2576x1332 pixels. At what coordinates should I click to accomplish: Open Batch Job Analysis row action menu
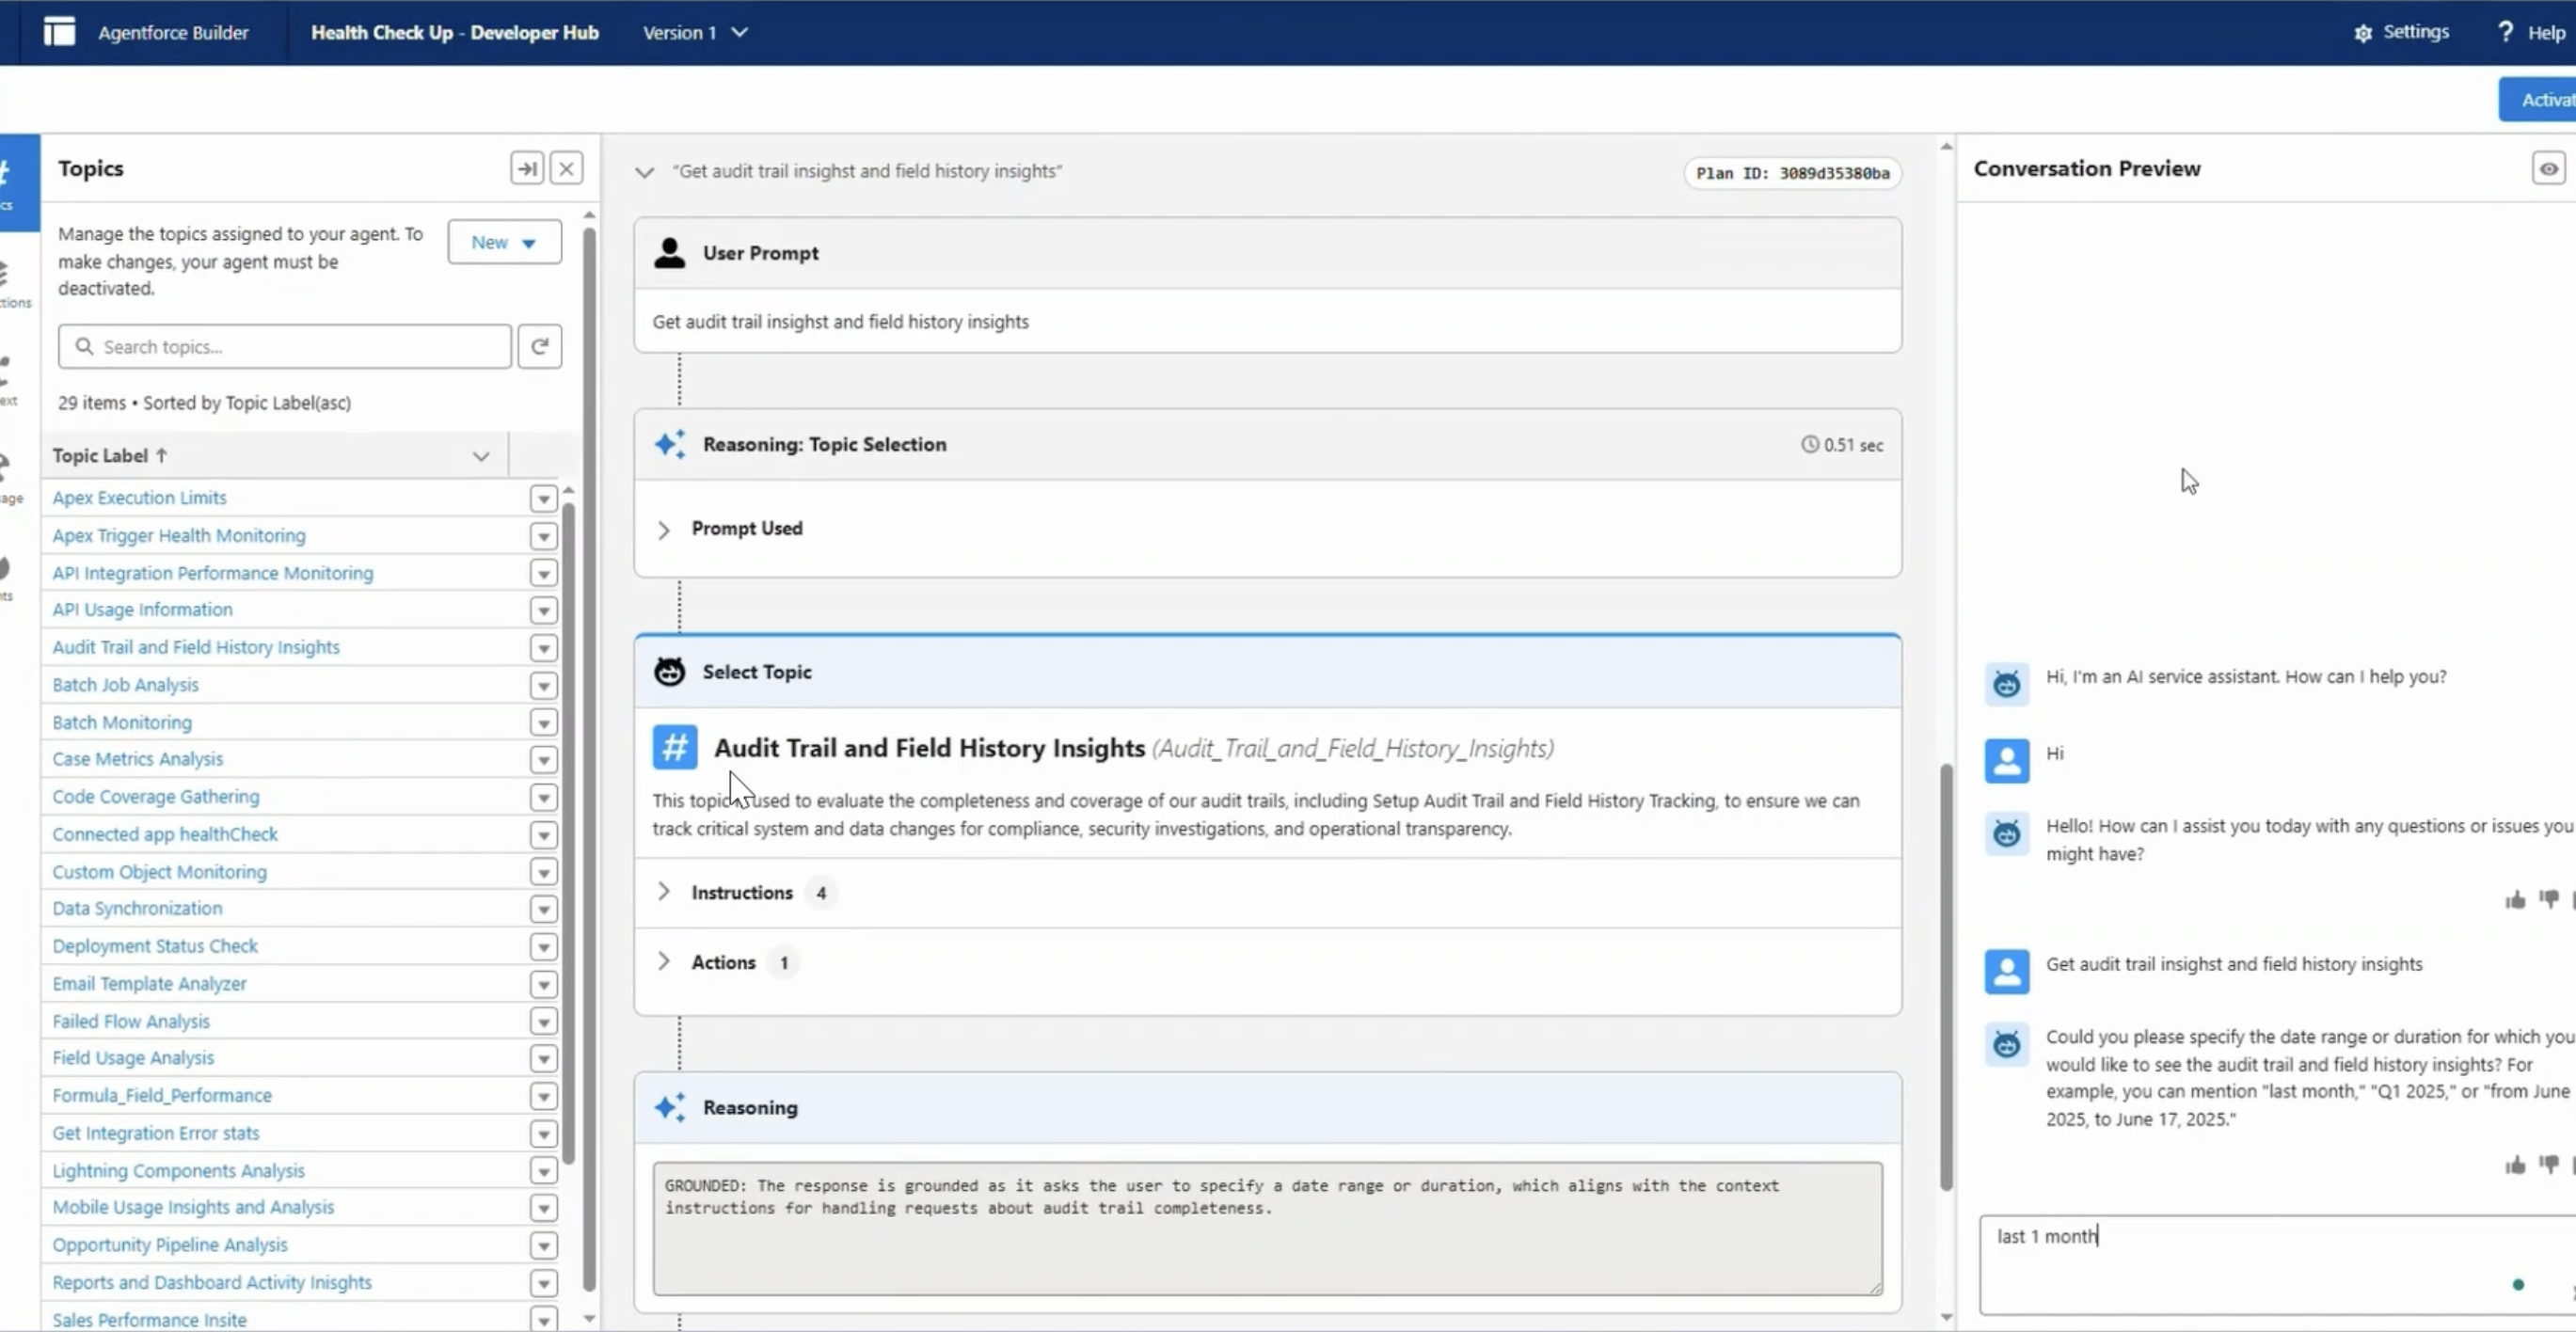pos(543,686)
